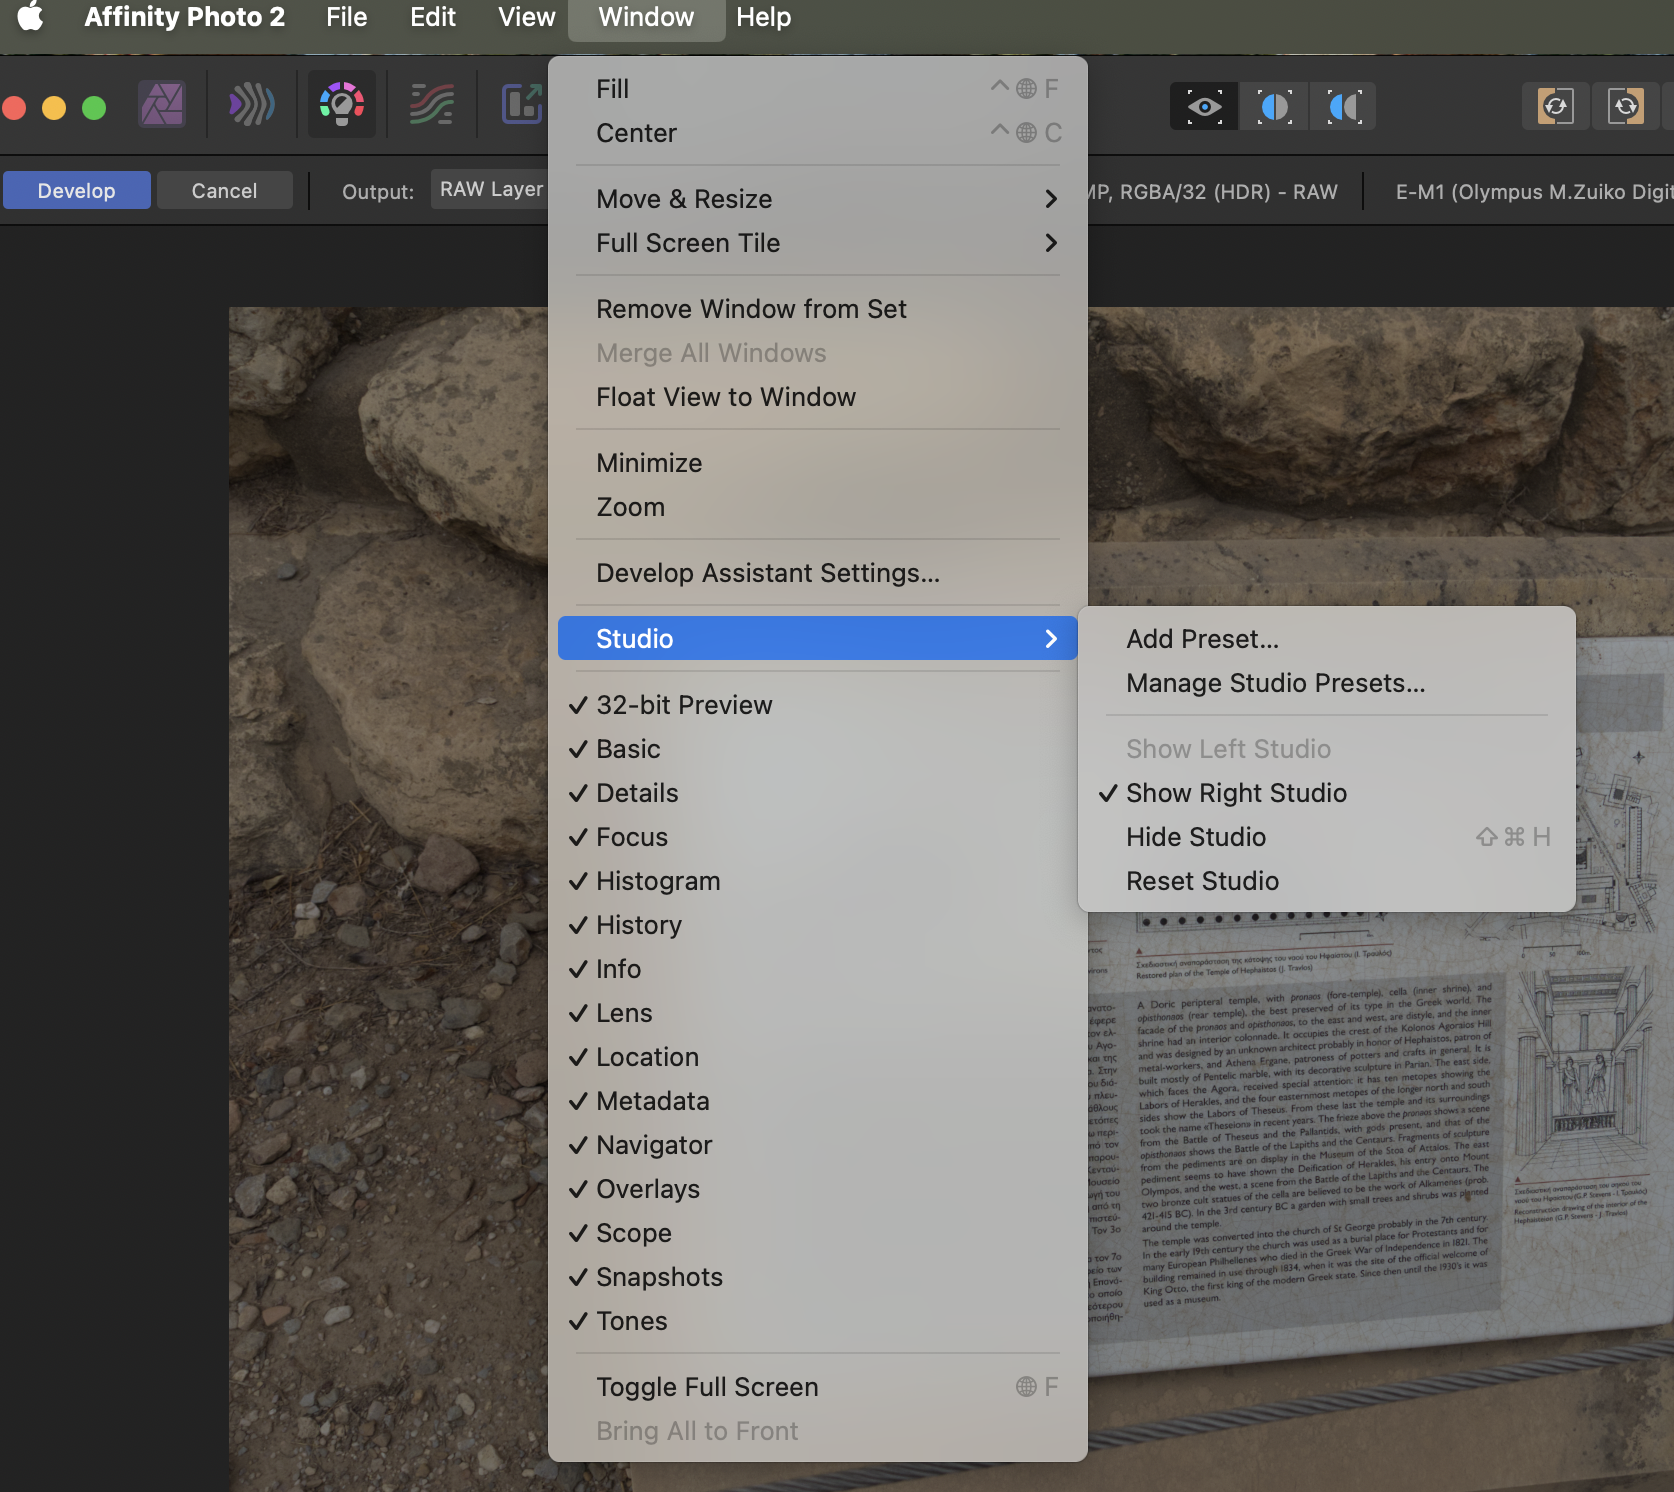Open the Liquify Persona icon

252,104
